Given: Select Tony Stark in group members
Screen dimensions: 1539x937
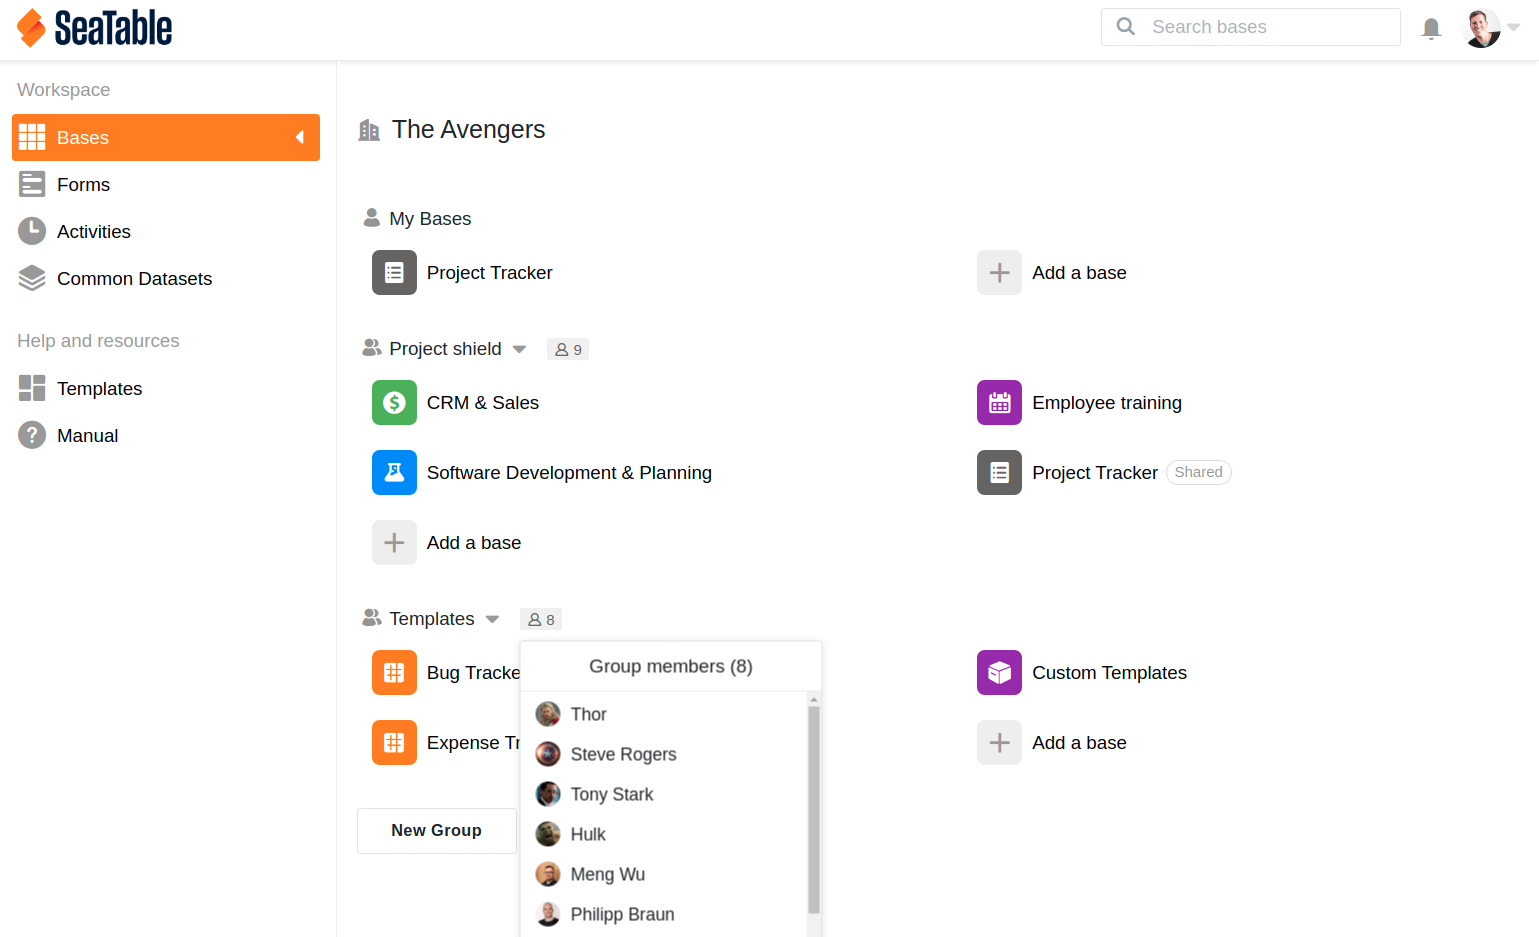Looking at the screenshot, I should 664,794.
